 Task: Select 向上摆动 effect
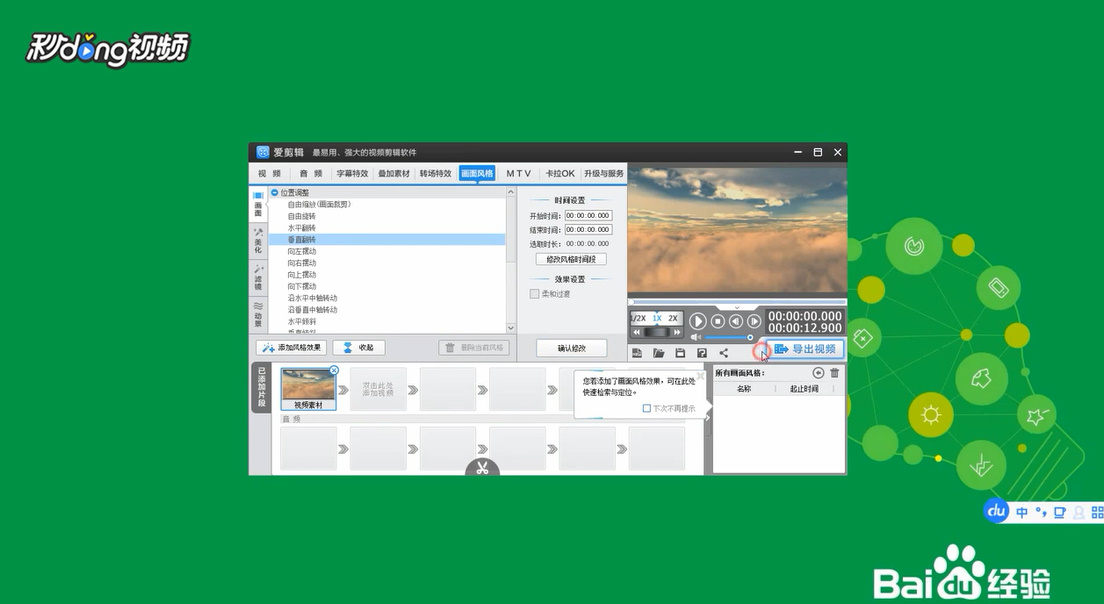click(301, 275)
